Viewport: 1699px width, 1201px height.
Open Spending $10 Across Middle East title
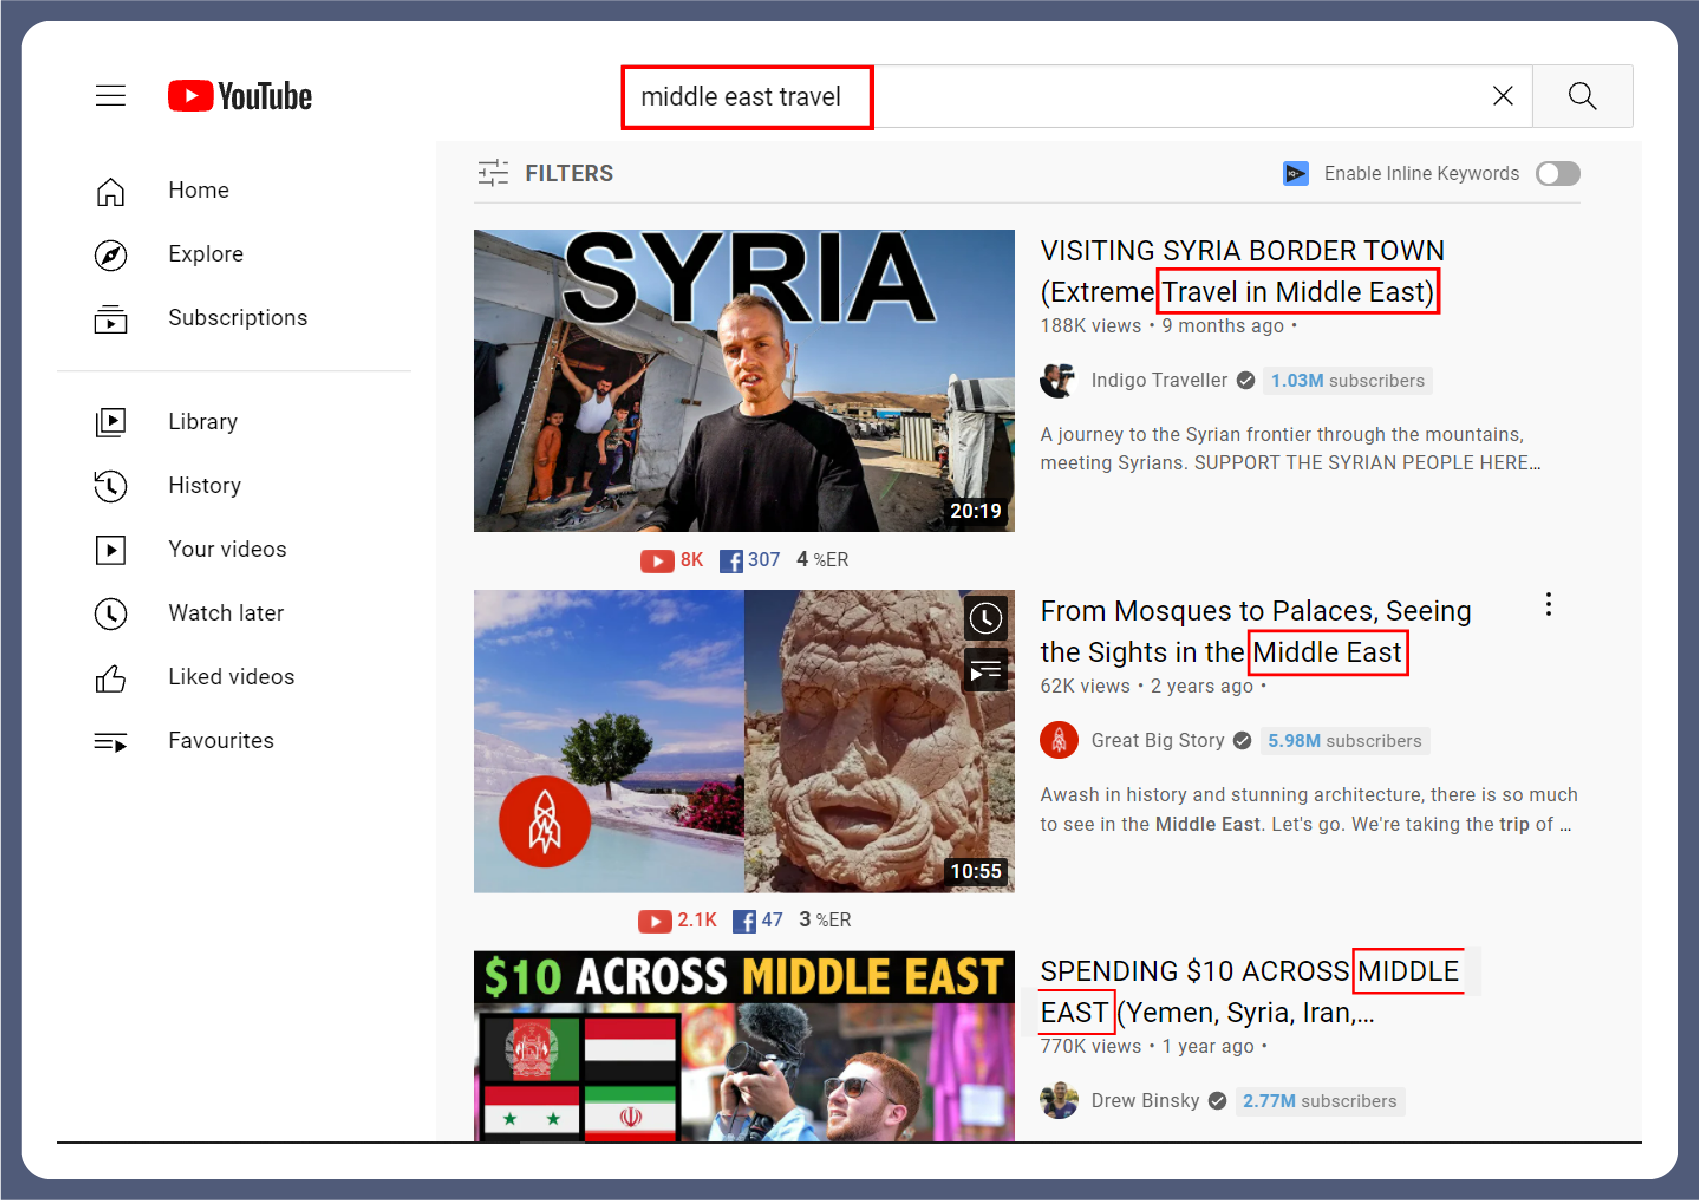tap(1250, 992)
